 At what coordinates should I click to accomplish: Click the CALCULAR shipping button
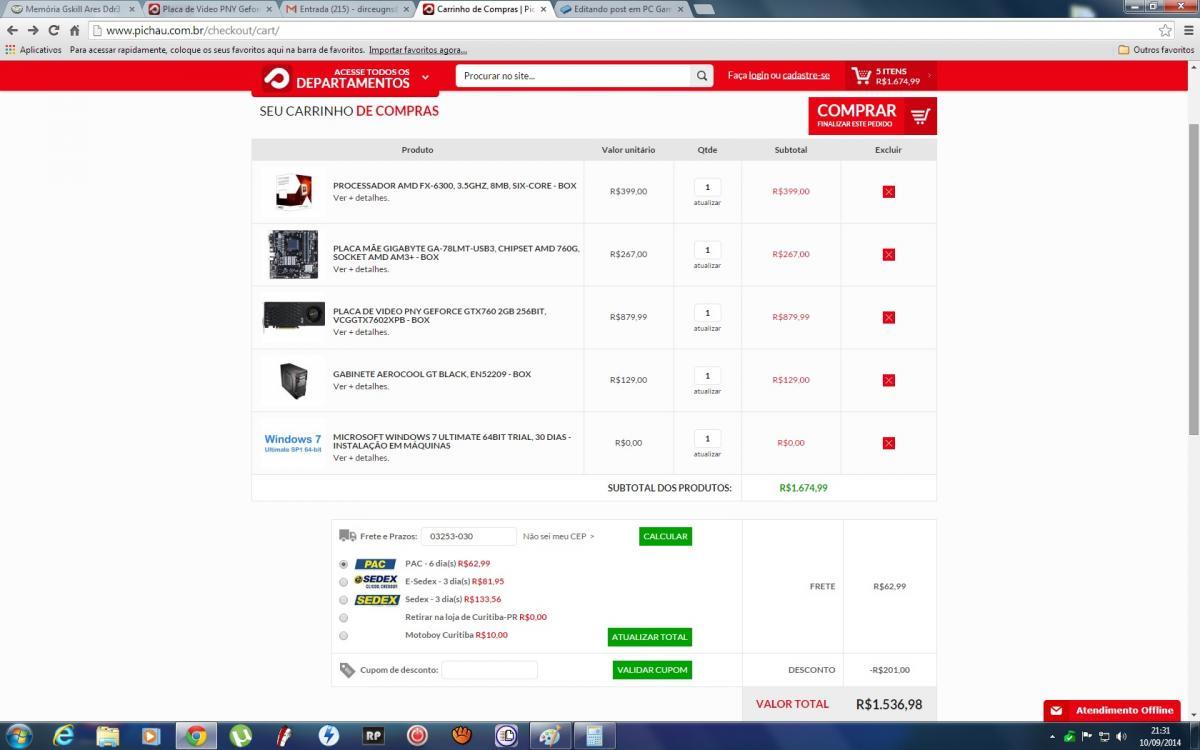(x=665, y=537)
